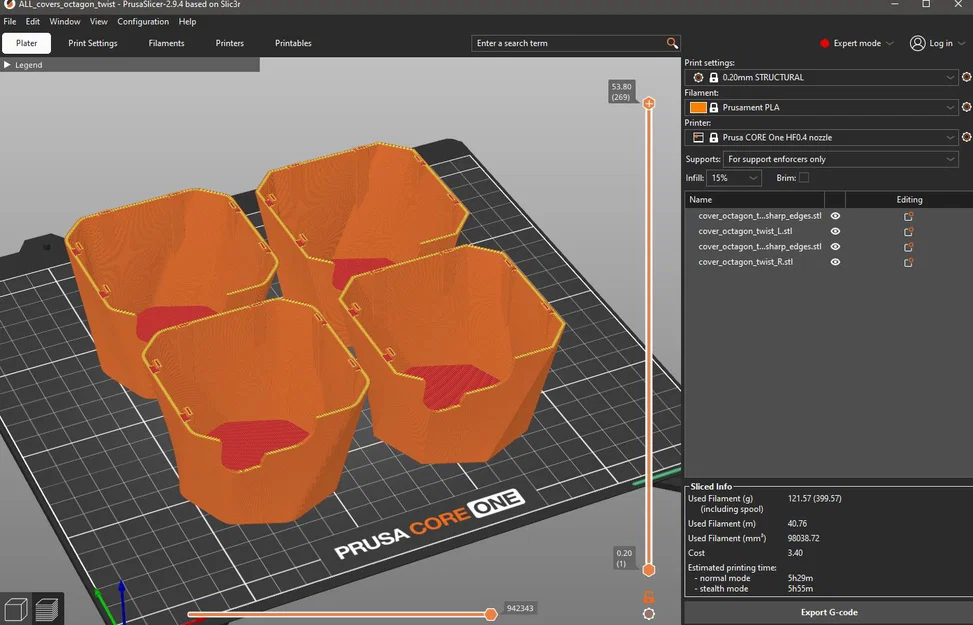Switch to 3D editor view cube icon
This screenshot has height=625, width=973.
coord(16,609)
